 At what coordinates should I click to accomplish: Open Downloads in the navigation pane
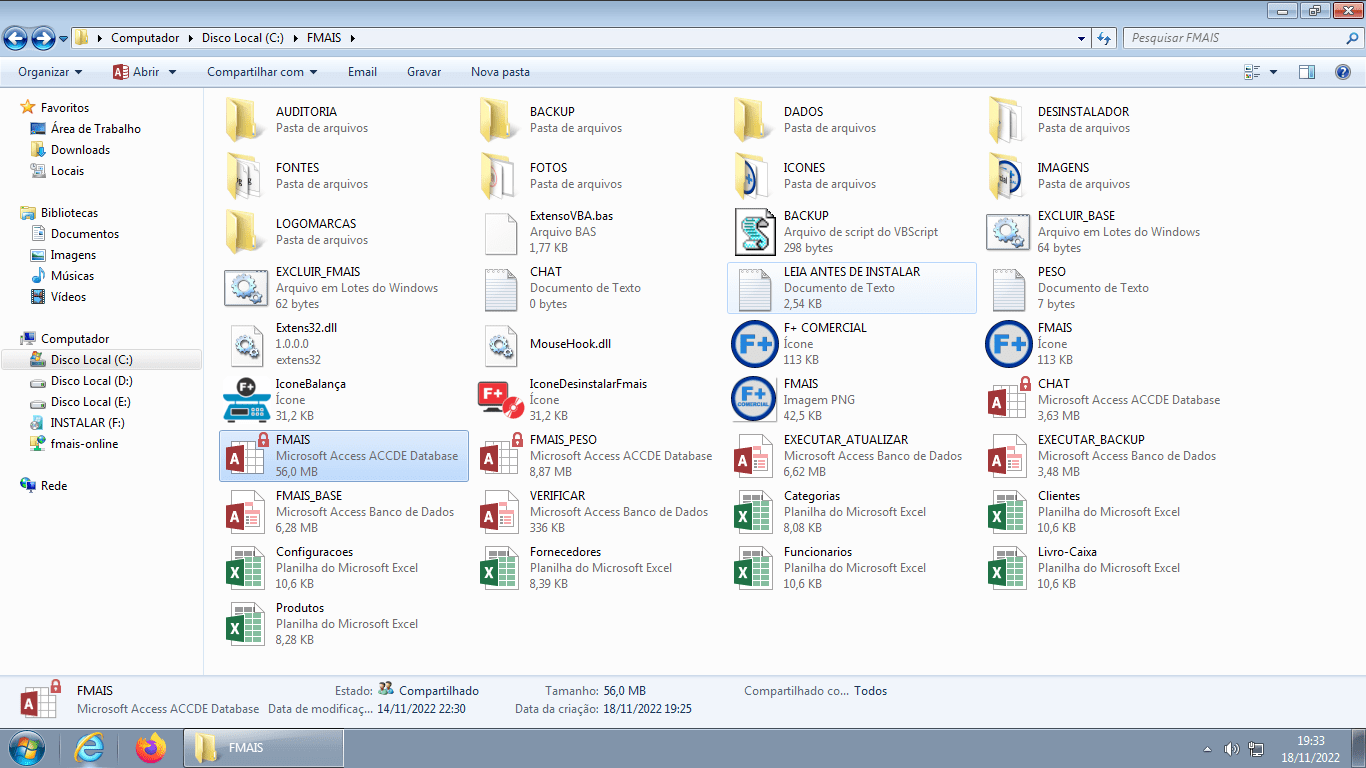80,150
